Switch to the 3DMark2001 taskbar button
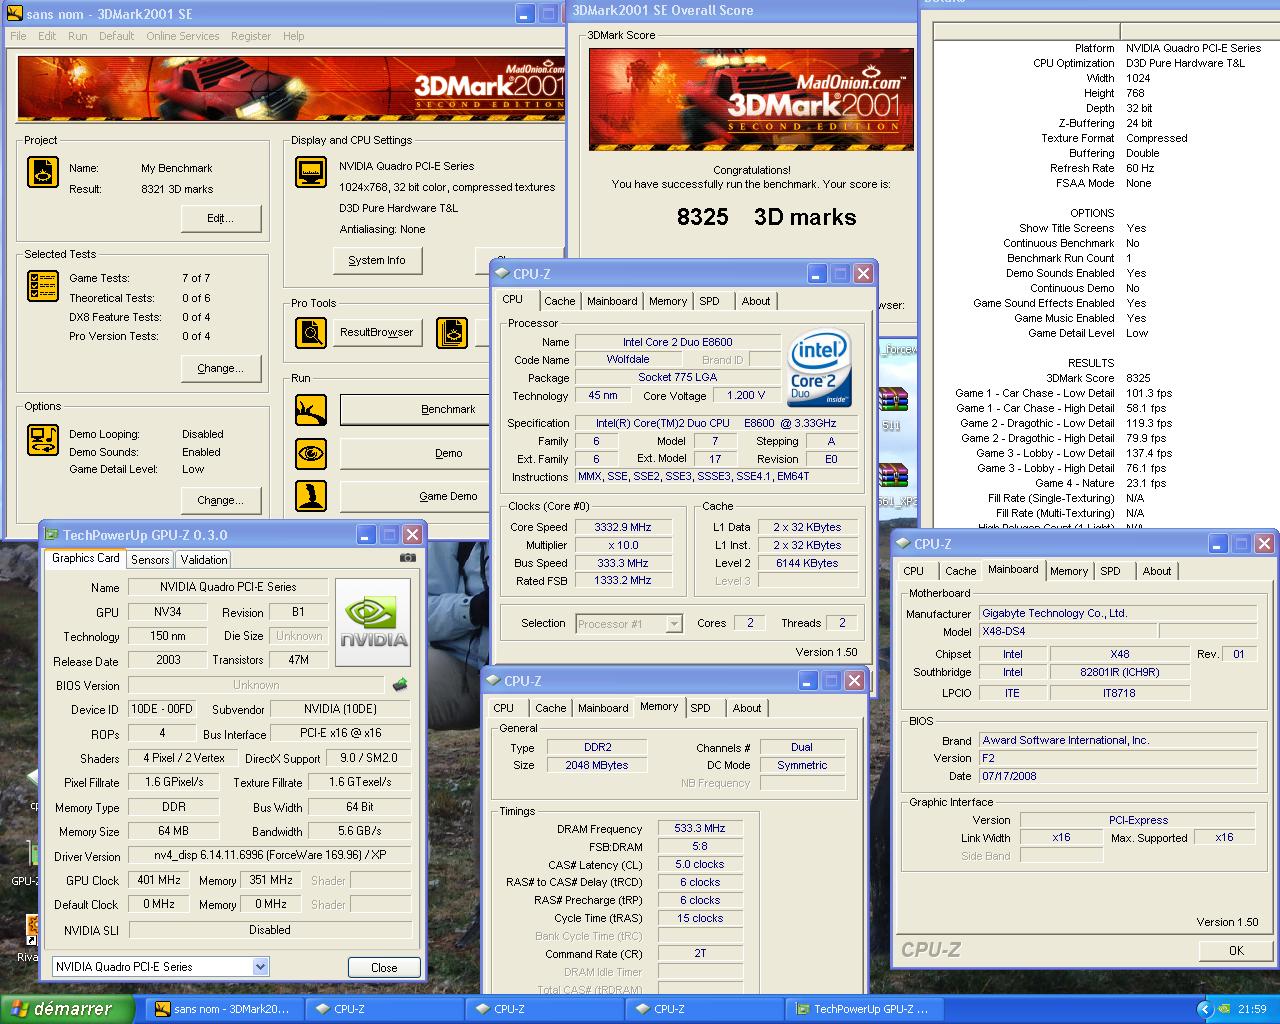This screenshot has width=1280, height=1024. pyautogui.click(x=227, y=1009)
